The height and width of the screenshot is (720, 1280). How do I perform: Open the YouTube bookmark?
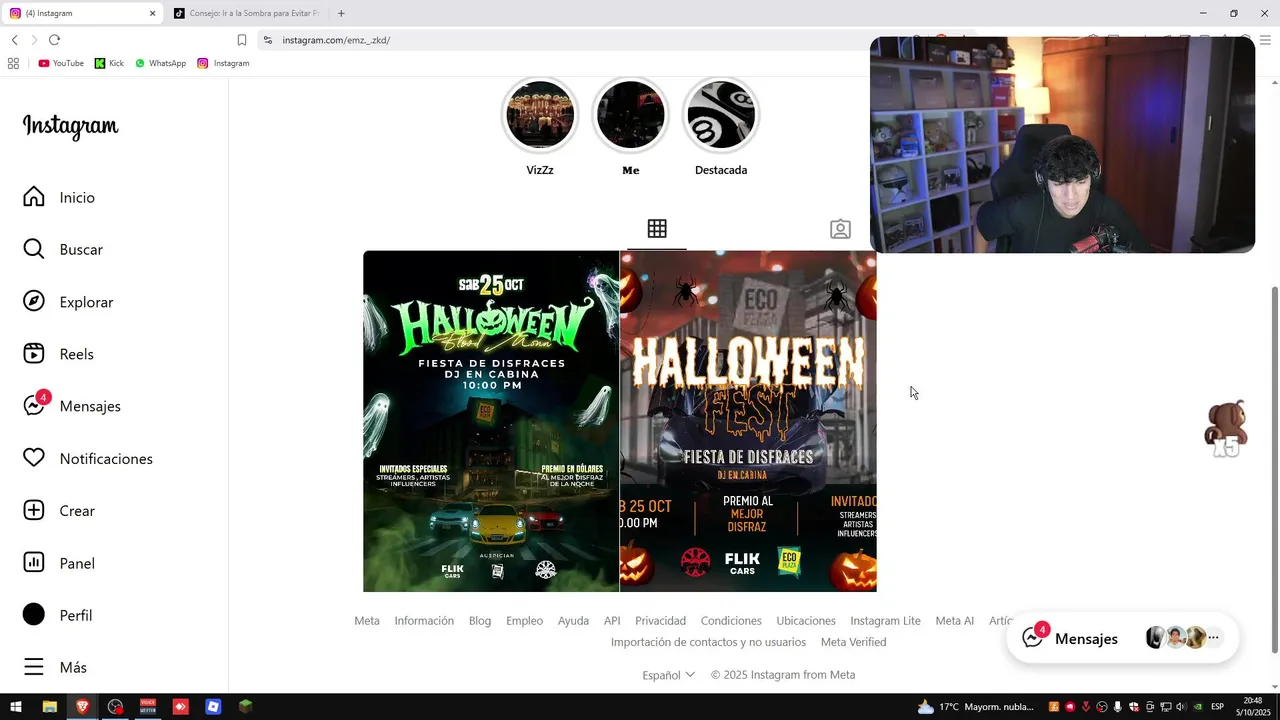tap(61, 63)
